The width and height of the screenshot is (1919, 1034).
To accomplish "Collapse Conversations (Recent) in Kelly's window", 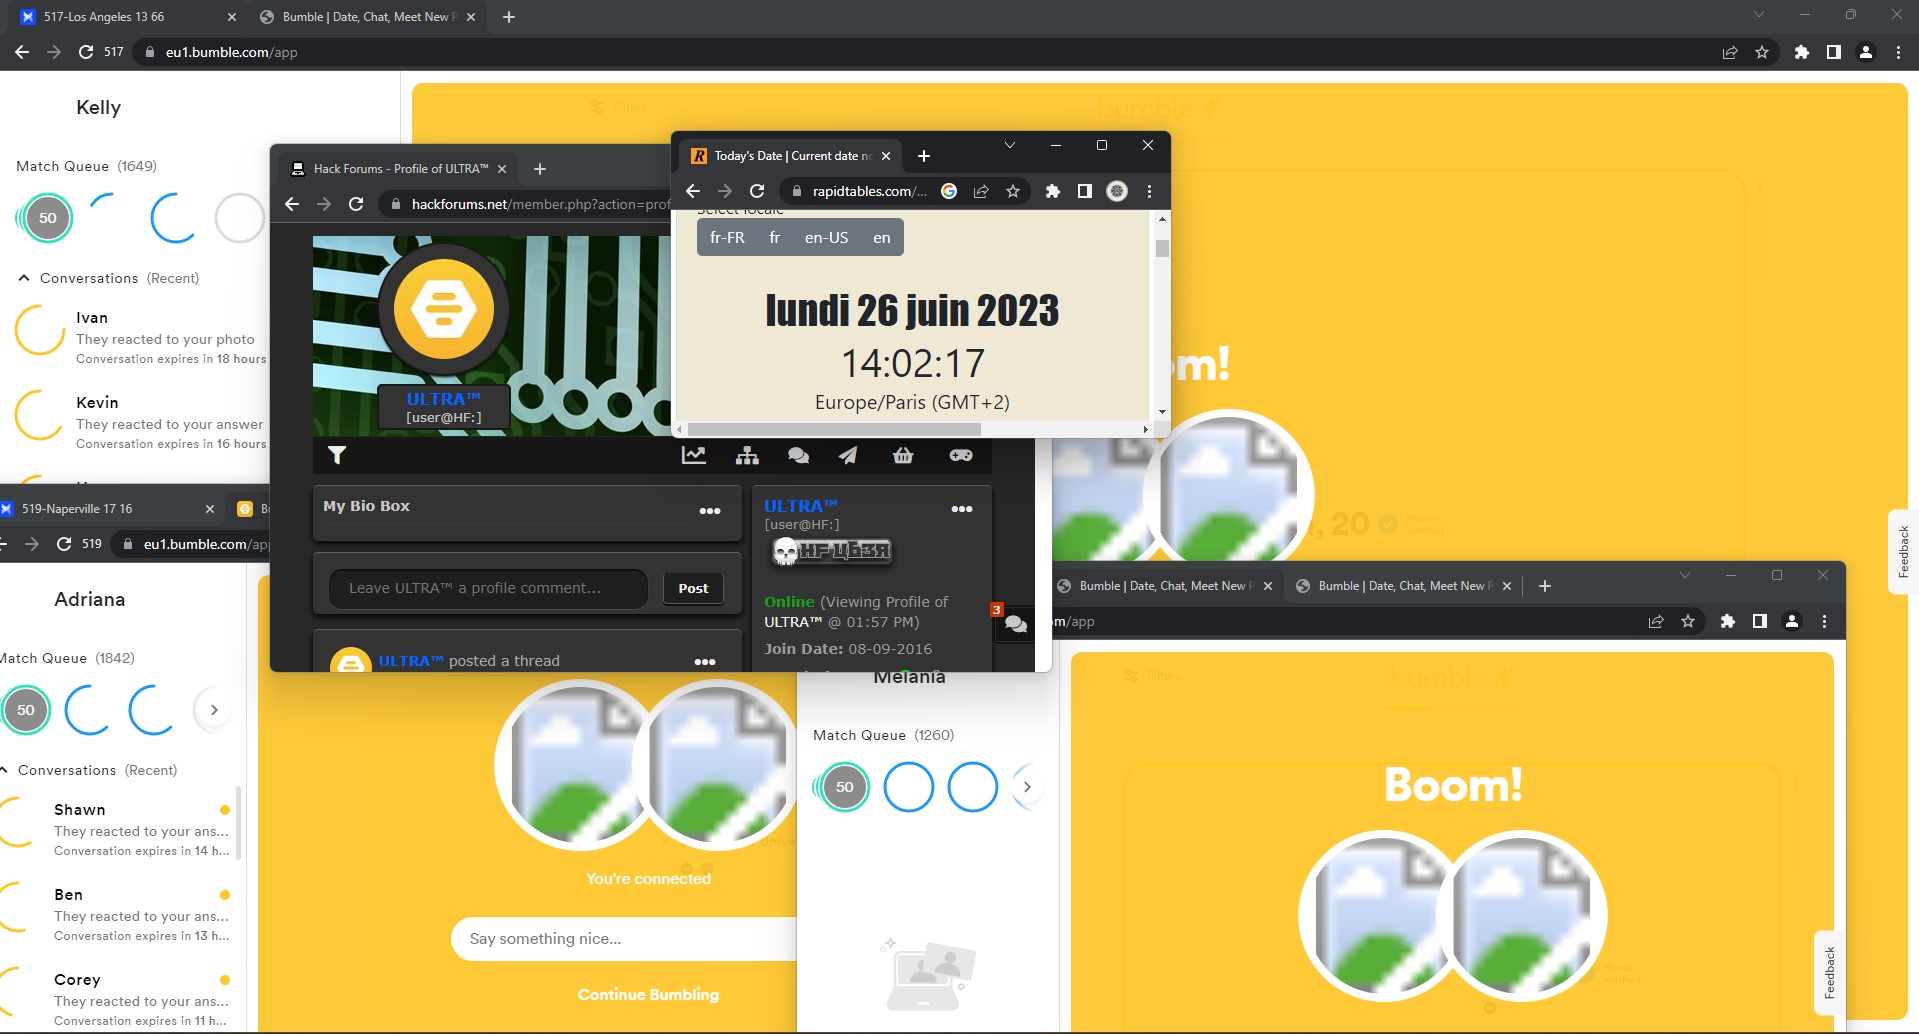I will (x=24, y=278).
